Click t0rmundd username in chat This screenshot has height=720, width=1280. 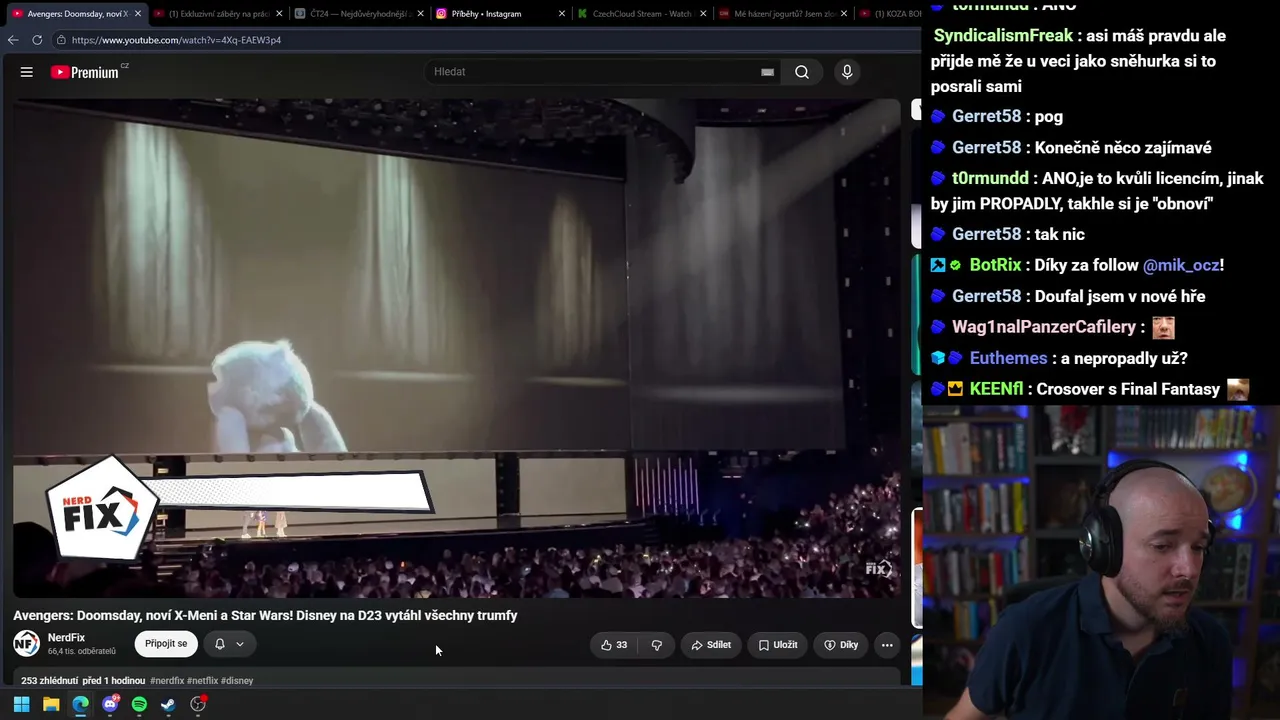click(x=990, y=178)
